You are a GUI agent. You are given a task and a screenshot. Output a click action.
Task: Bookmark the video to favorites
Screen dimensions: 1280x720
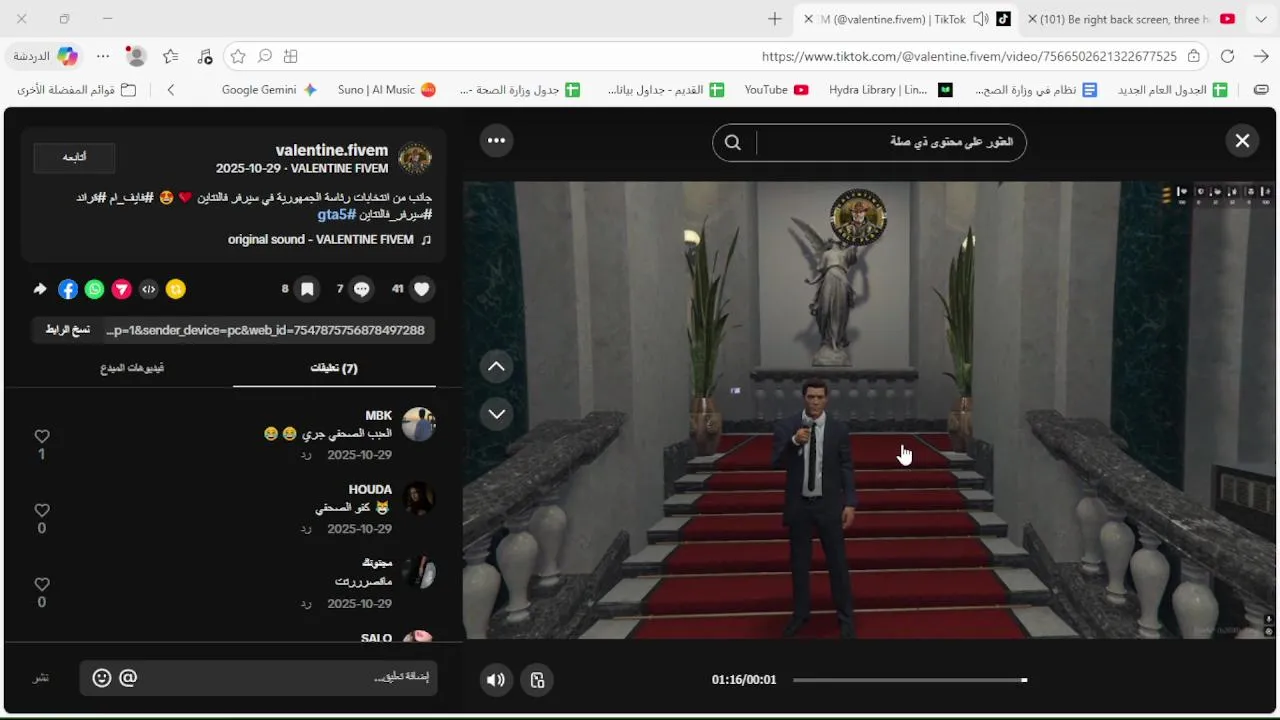pyautogui.click(x=307, y=289)
